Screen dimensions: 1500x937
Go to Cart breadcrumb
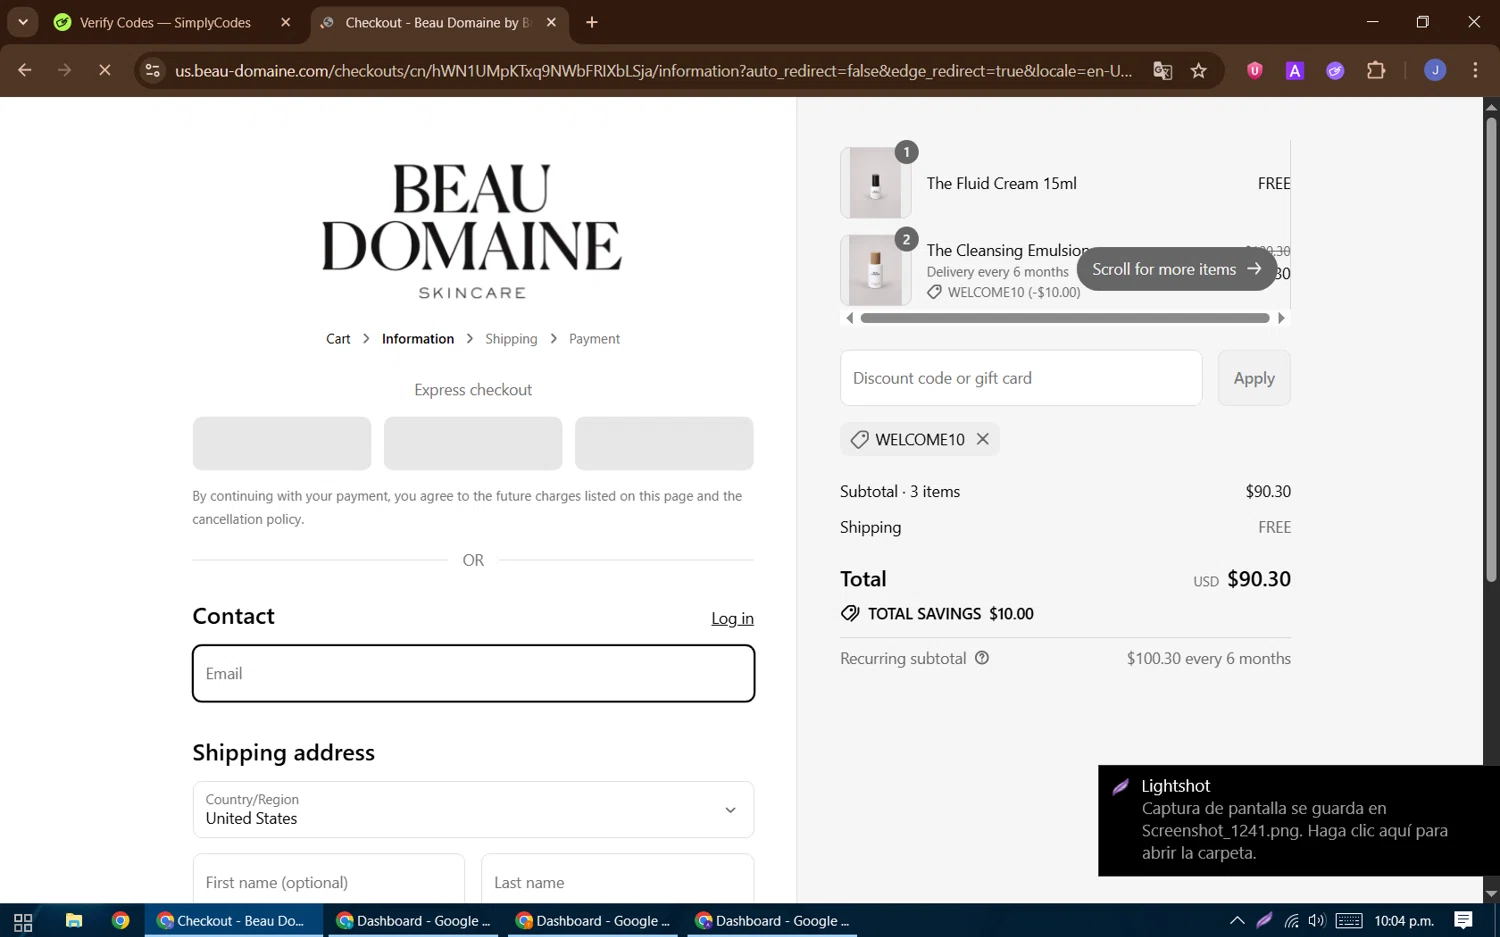(338, 339)
